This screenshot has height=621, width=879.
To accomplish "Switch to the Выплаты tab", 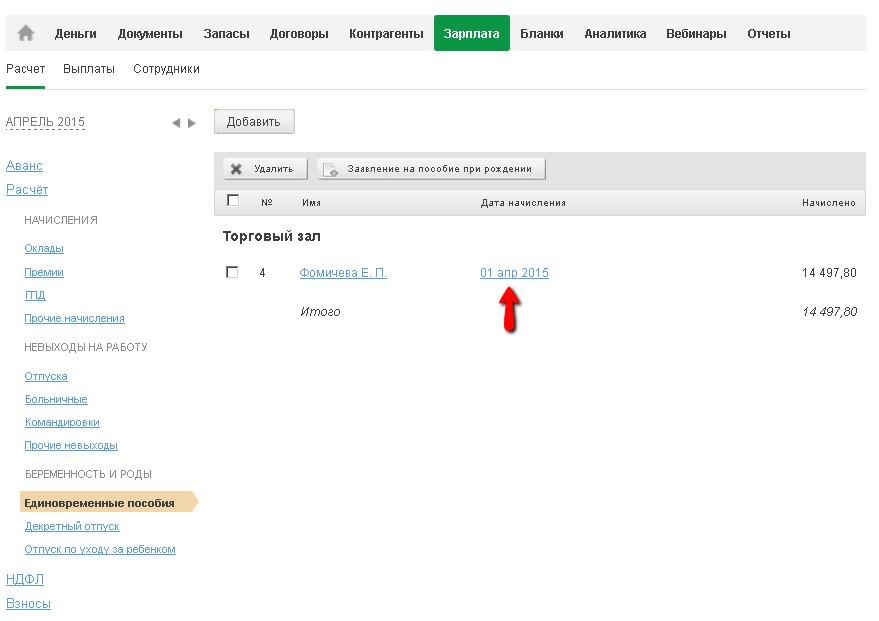I will pos(89,69).
